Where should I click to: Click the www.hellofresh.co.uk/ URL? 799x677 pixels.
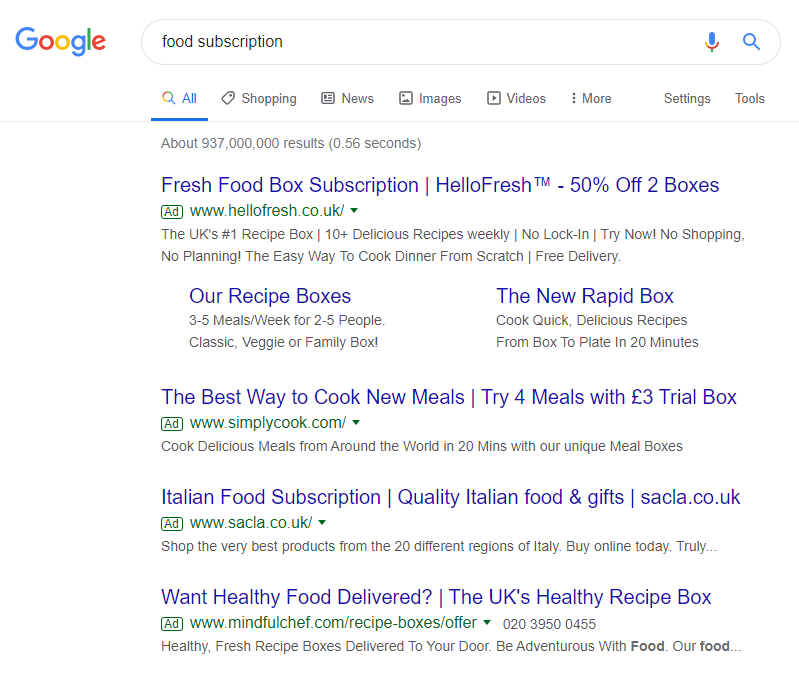[267, 210]
